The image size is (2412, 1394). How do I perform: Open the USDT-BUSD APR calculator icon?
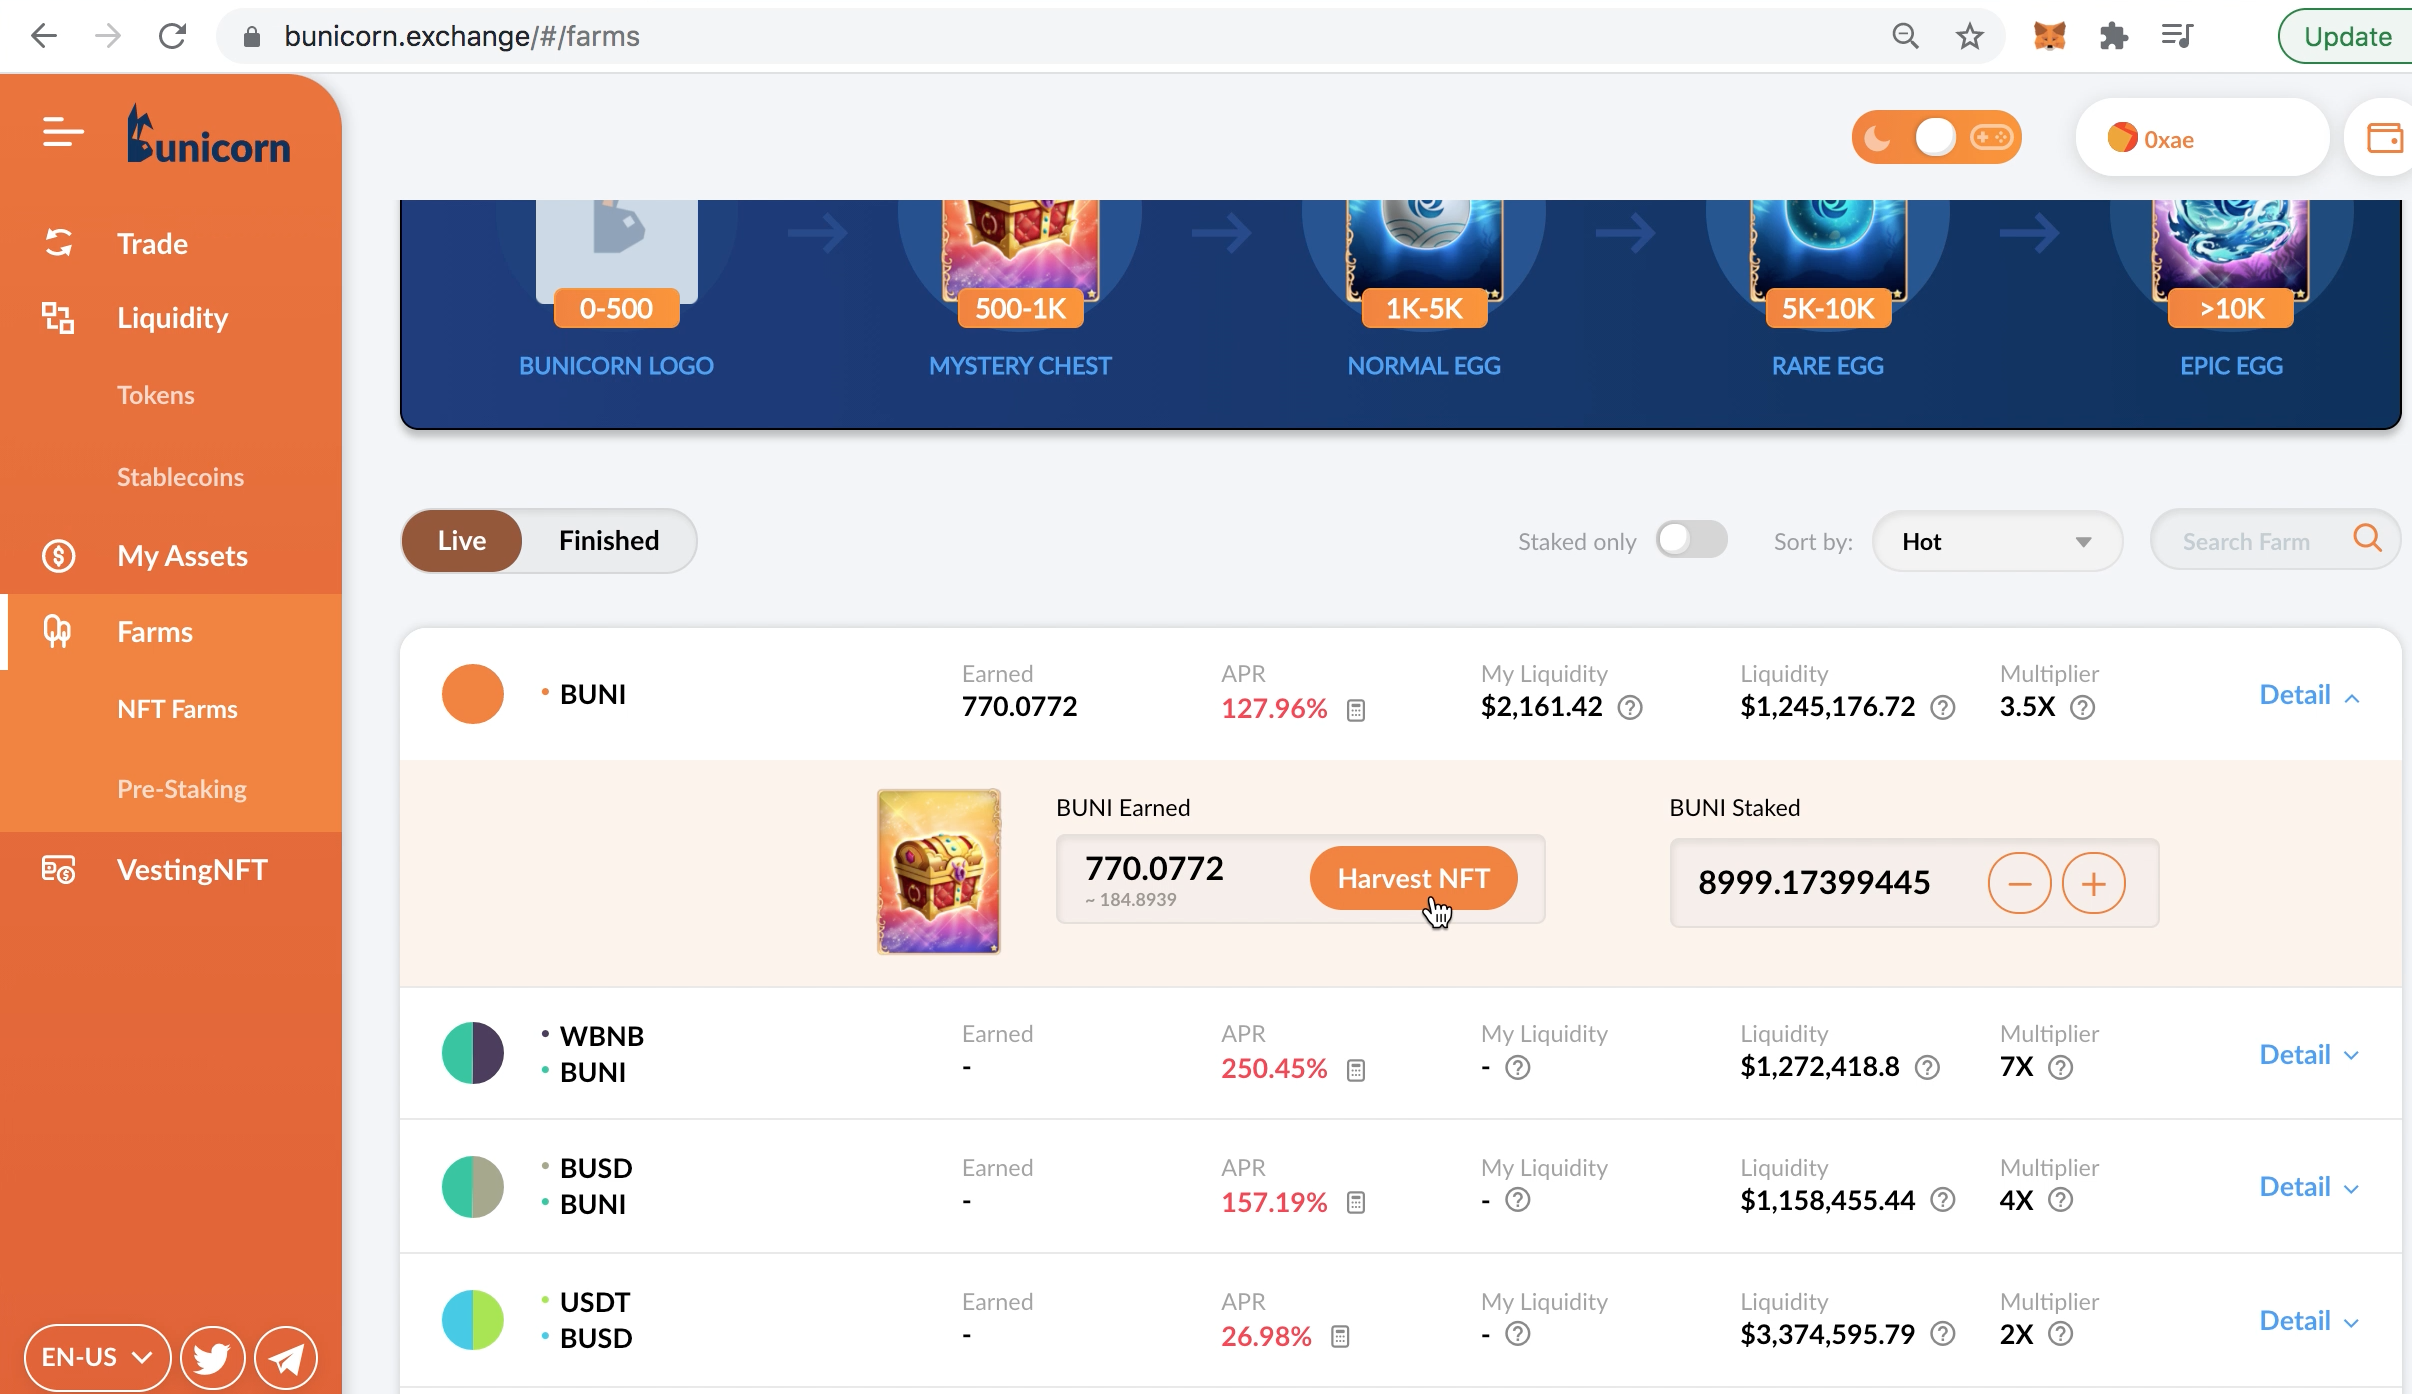[x=1340, y=1336]
